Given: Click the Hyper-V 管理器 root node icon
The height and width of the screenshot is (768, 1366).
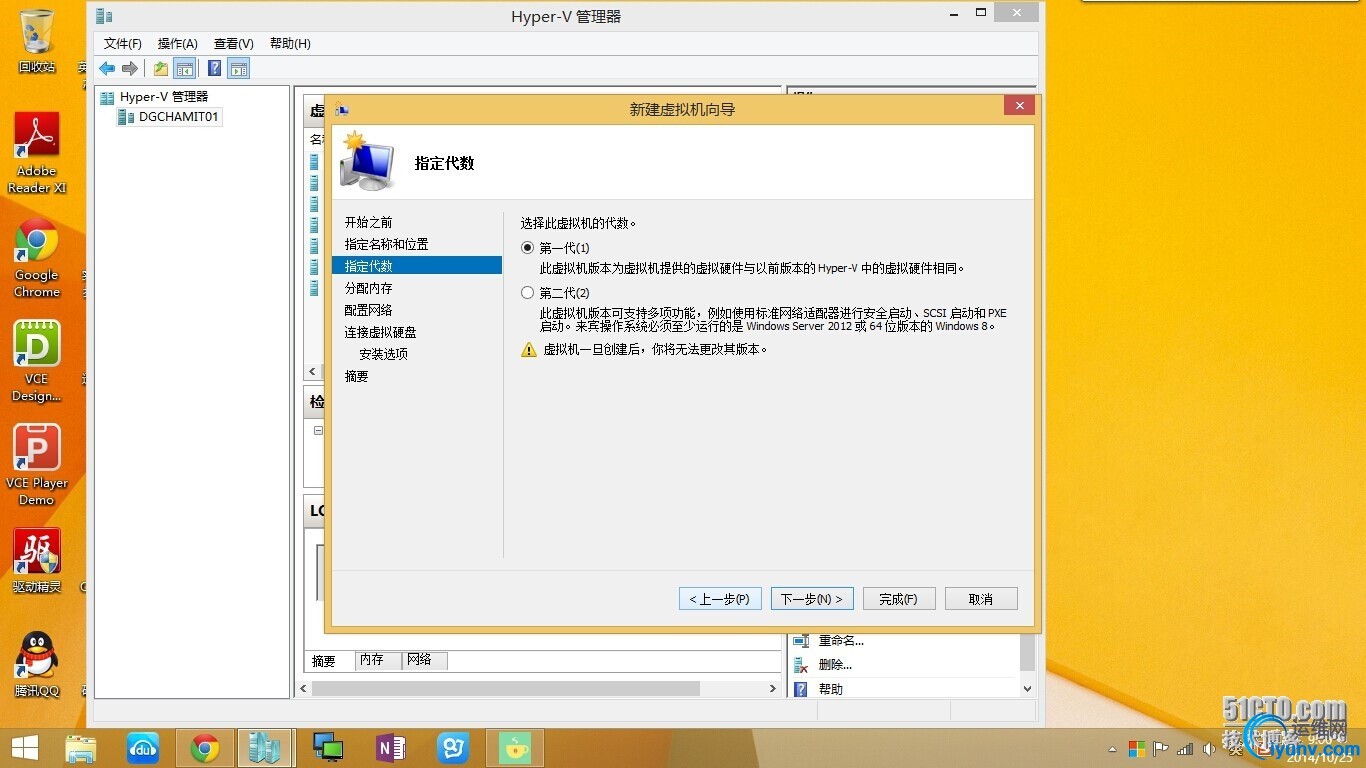Looking at the screenshot, I should pyautogui.click(x=107, y=97).
